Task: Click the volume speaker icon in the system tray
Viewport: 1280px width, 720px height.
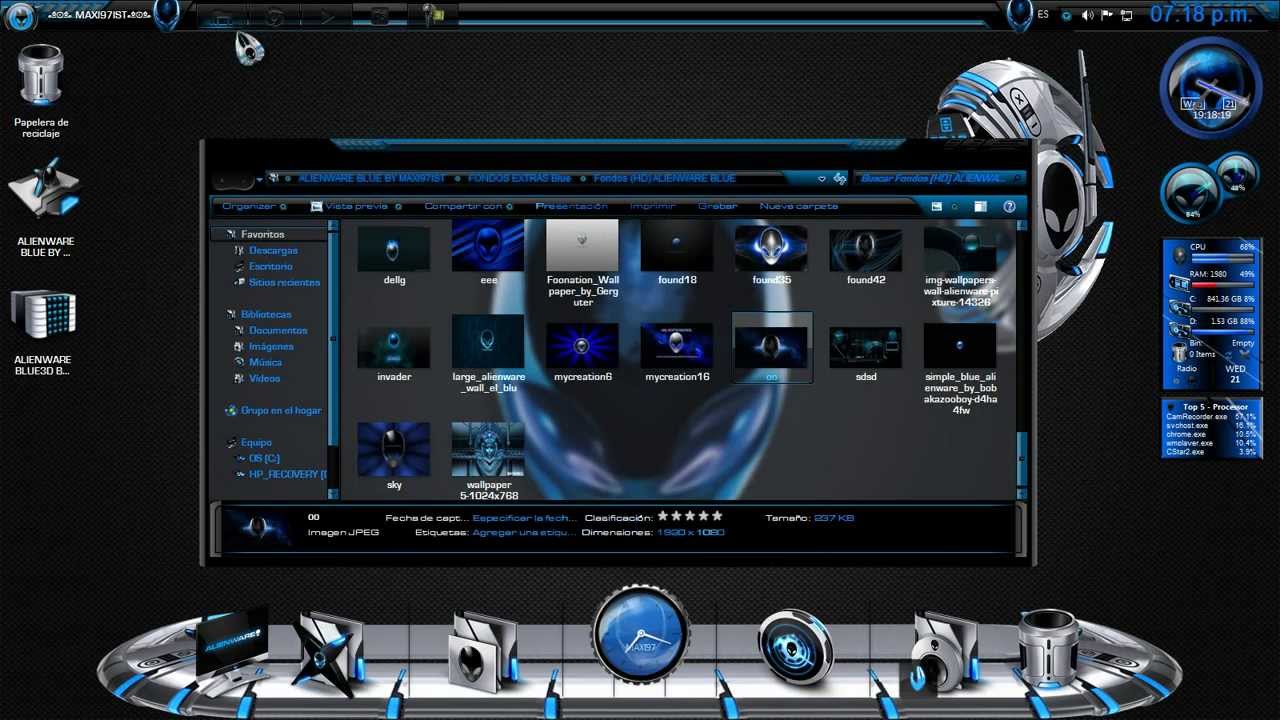Action: coord(1087,15)
